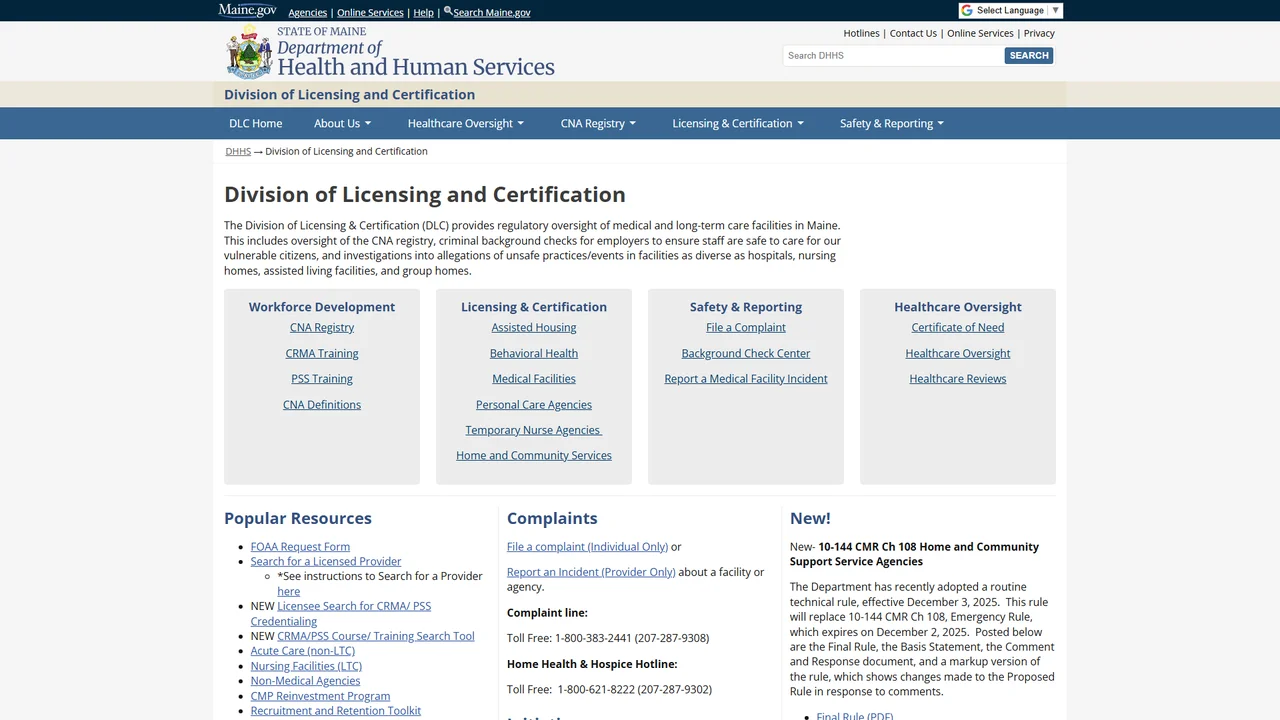The width and height of the screenshot is (1280, 720).
Task: Open the FOAA Request Form link
Action: [x=300, y=546]
